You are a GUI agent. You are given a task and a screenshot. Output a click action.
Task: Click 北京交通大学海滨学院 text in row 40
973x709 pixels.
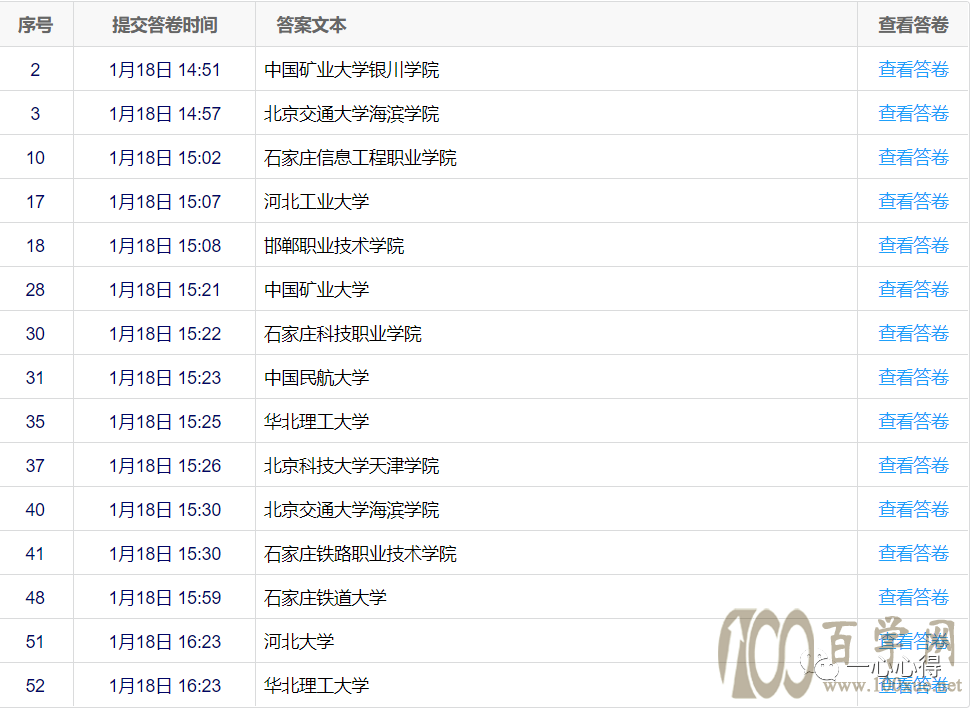pyautogui.click(x=351, y=510)
